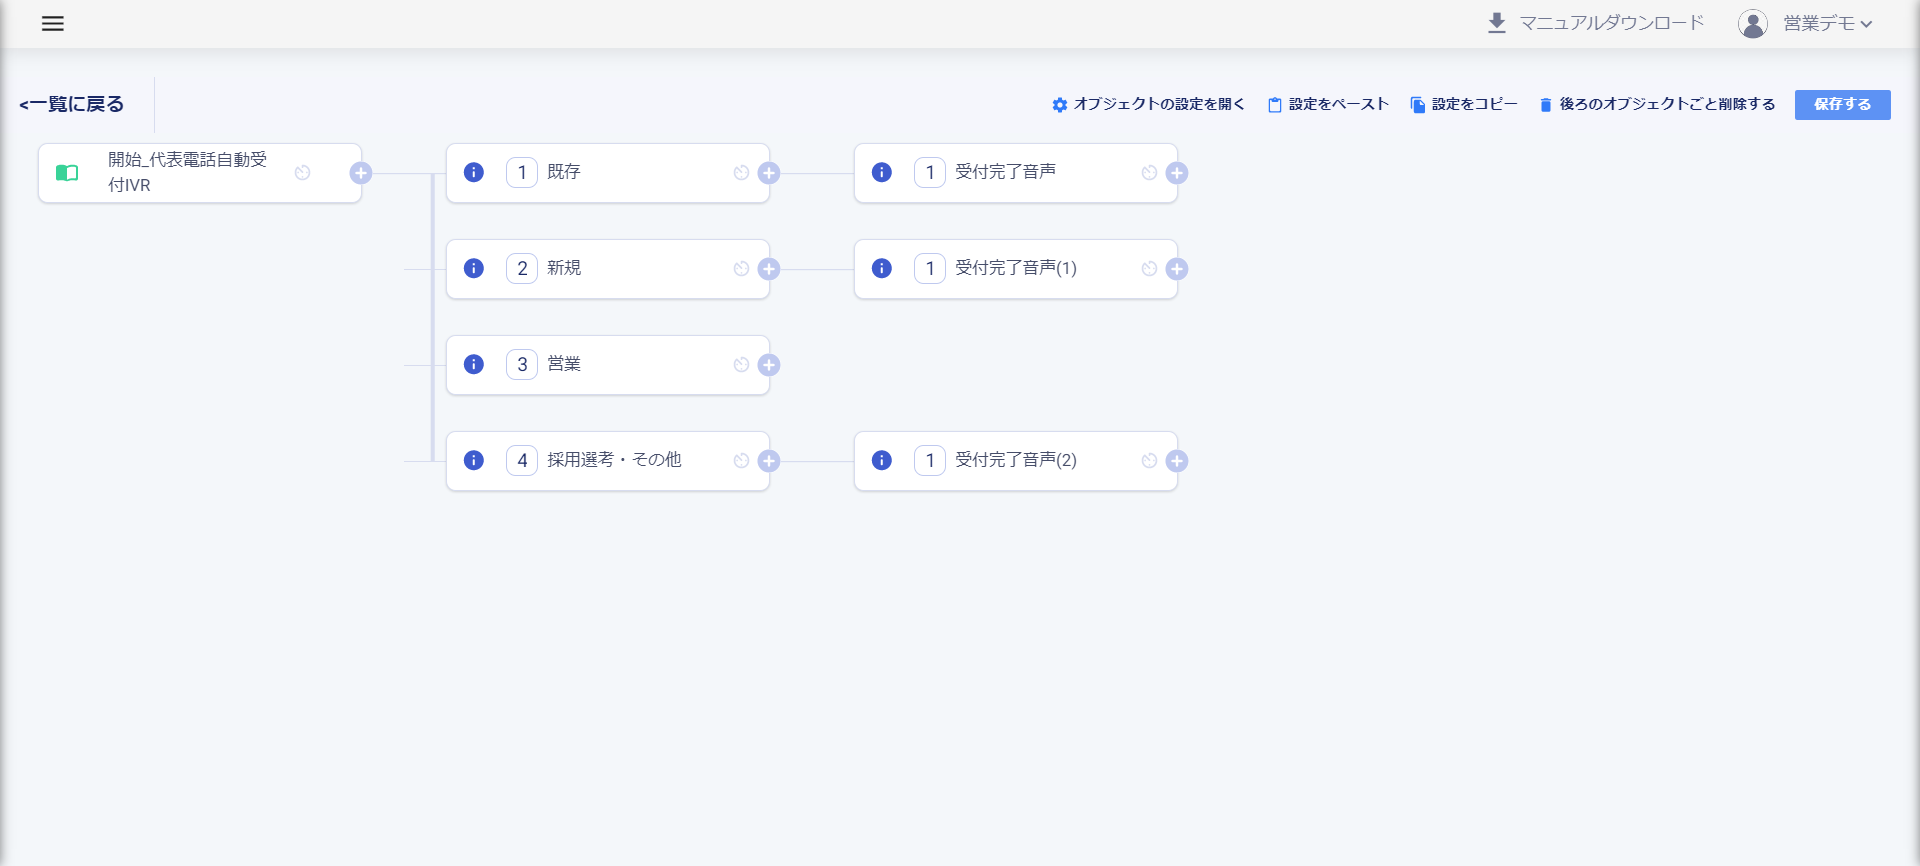The width and height of the screenshot is (1920, 866).
Task: Click the plus button after 受付完了音声(2)
Action: pos(1177,461)
